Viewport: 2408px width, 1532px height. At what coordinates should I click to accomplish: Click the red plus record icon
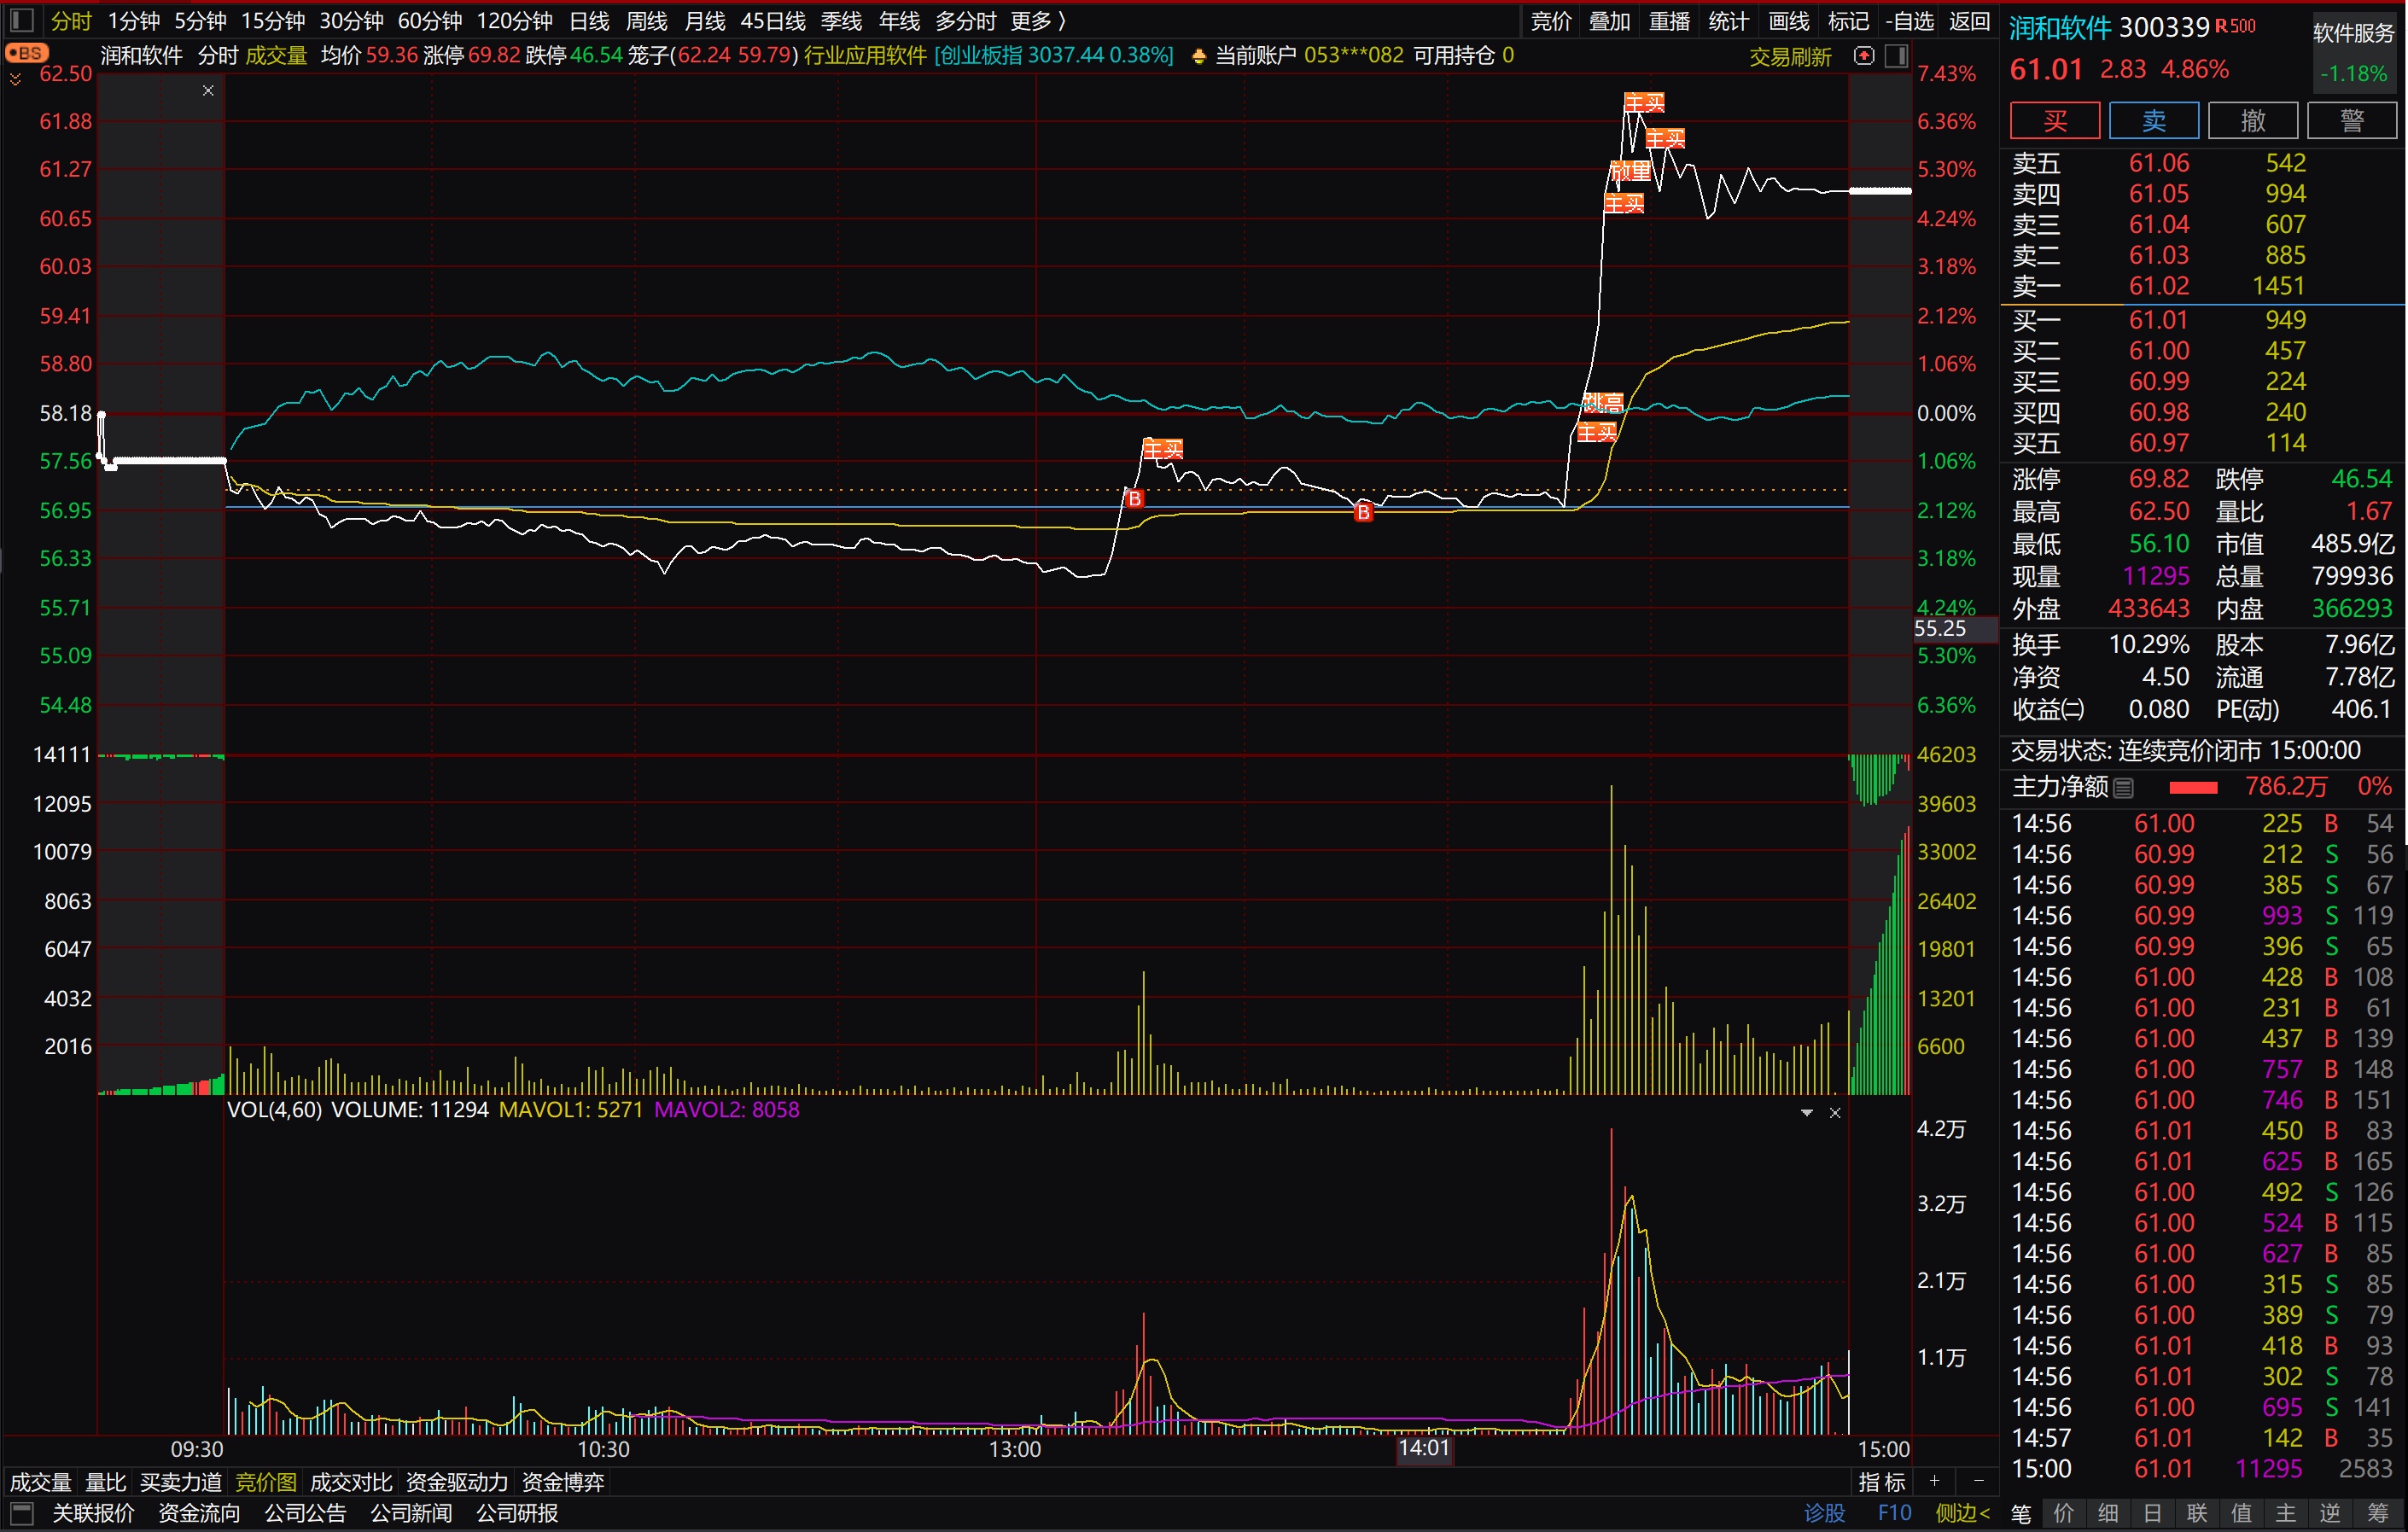1864,56
